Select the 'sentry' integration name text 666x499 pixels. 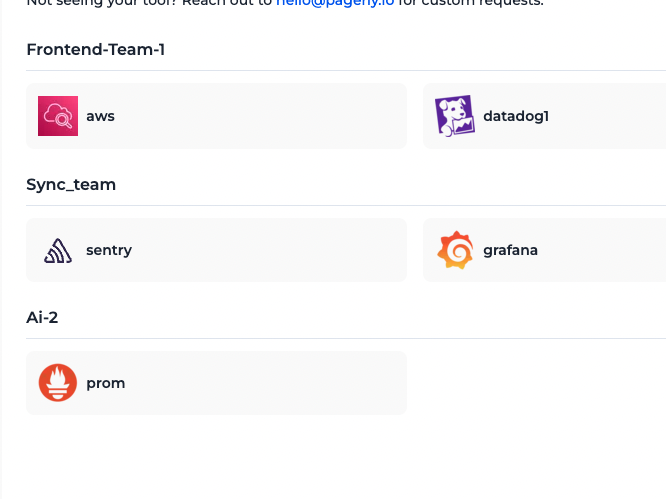click(109, 250)
